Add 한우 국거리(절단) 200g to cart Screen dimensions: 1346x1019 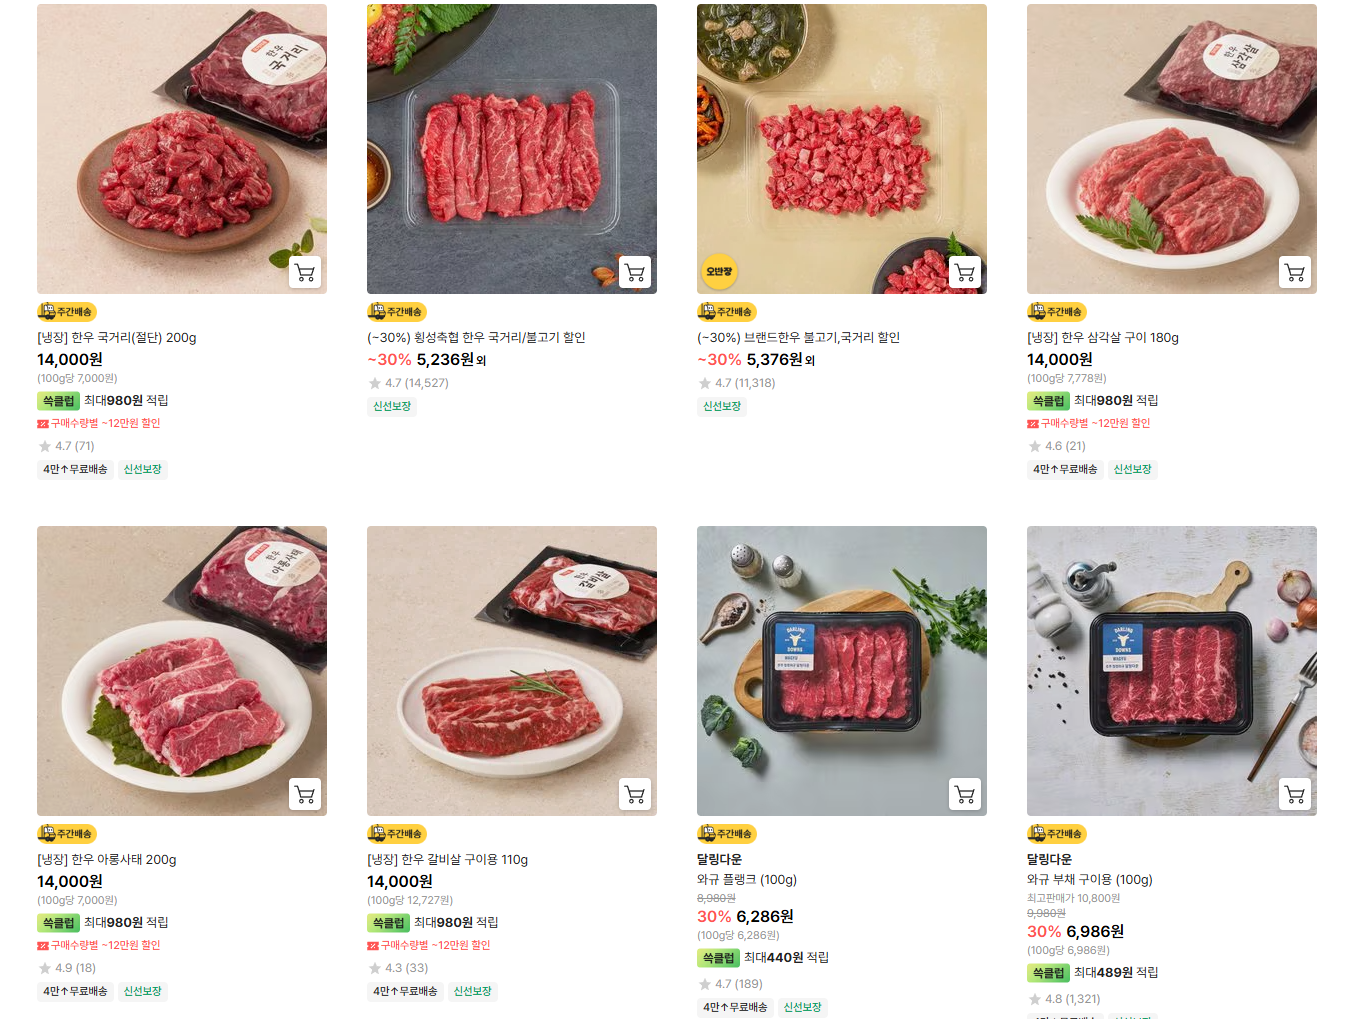[305, 272]
